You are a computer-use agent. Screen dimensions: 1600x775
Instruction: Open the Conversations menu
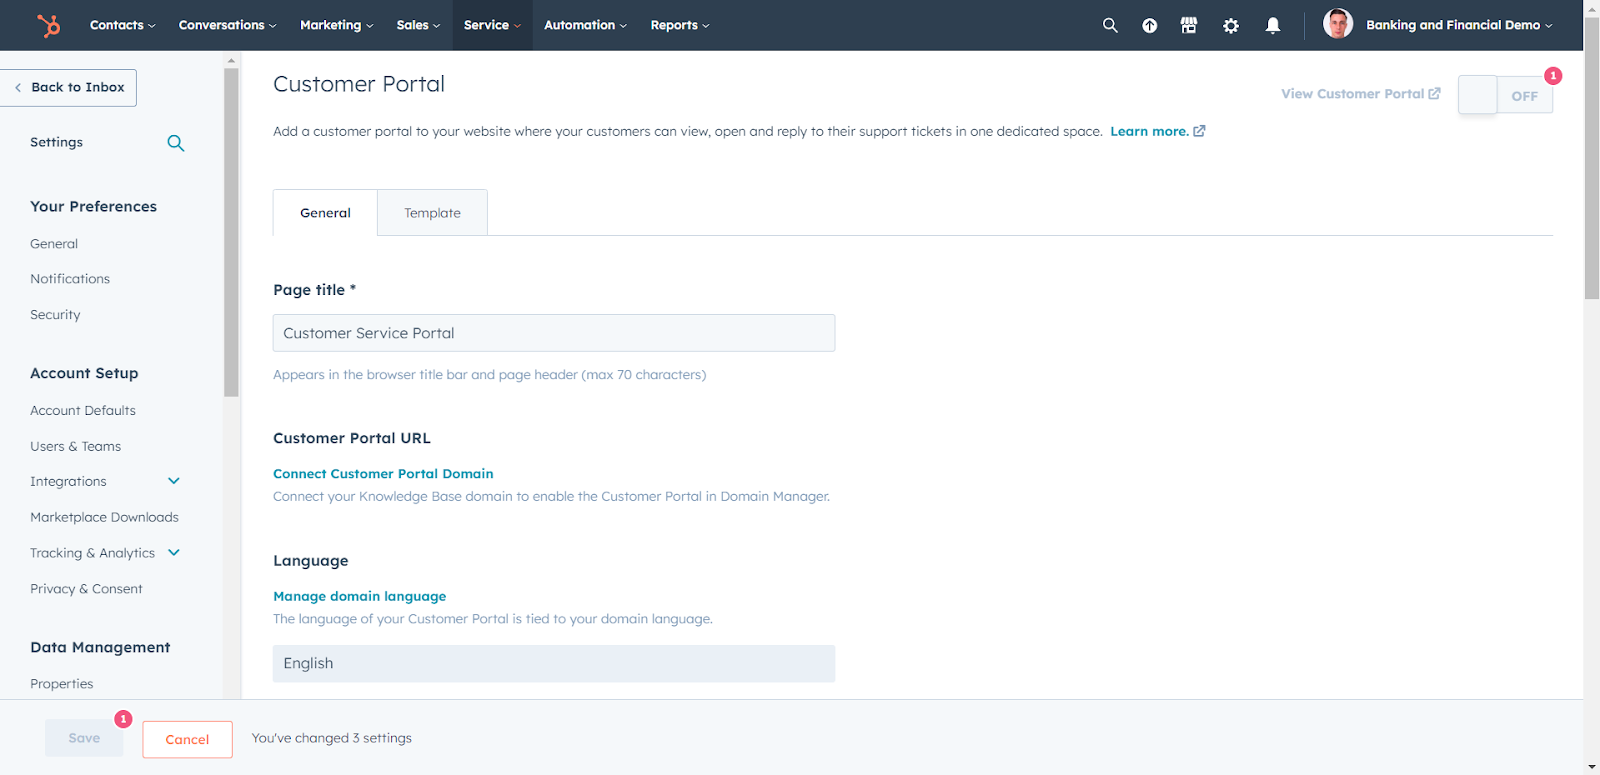(227, 25)
